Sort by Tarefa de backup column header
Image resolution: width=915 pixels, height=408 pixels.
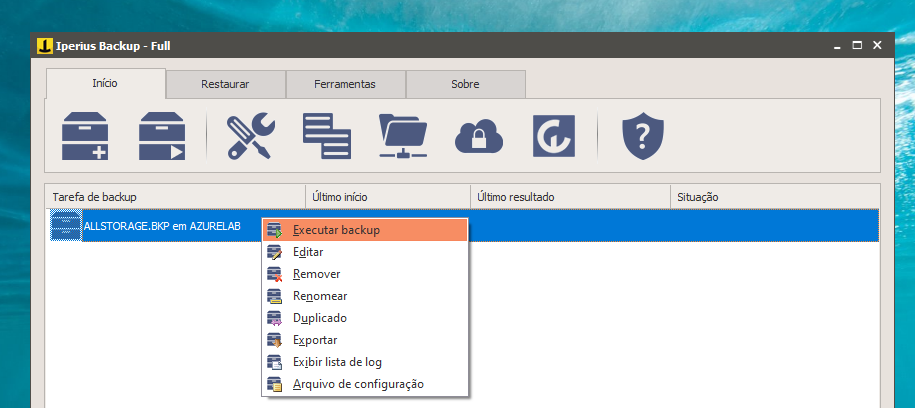(176, 197)
